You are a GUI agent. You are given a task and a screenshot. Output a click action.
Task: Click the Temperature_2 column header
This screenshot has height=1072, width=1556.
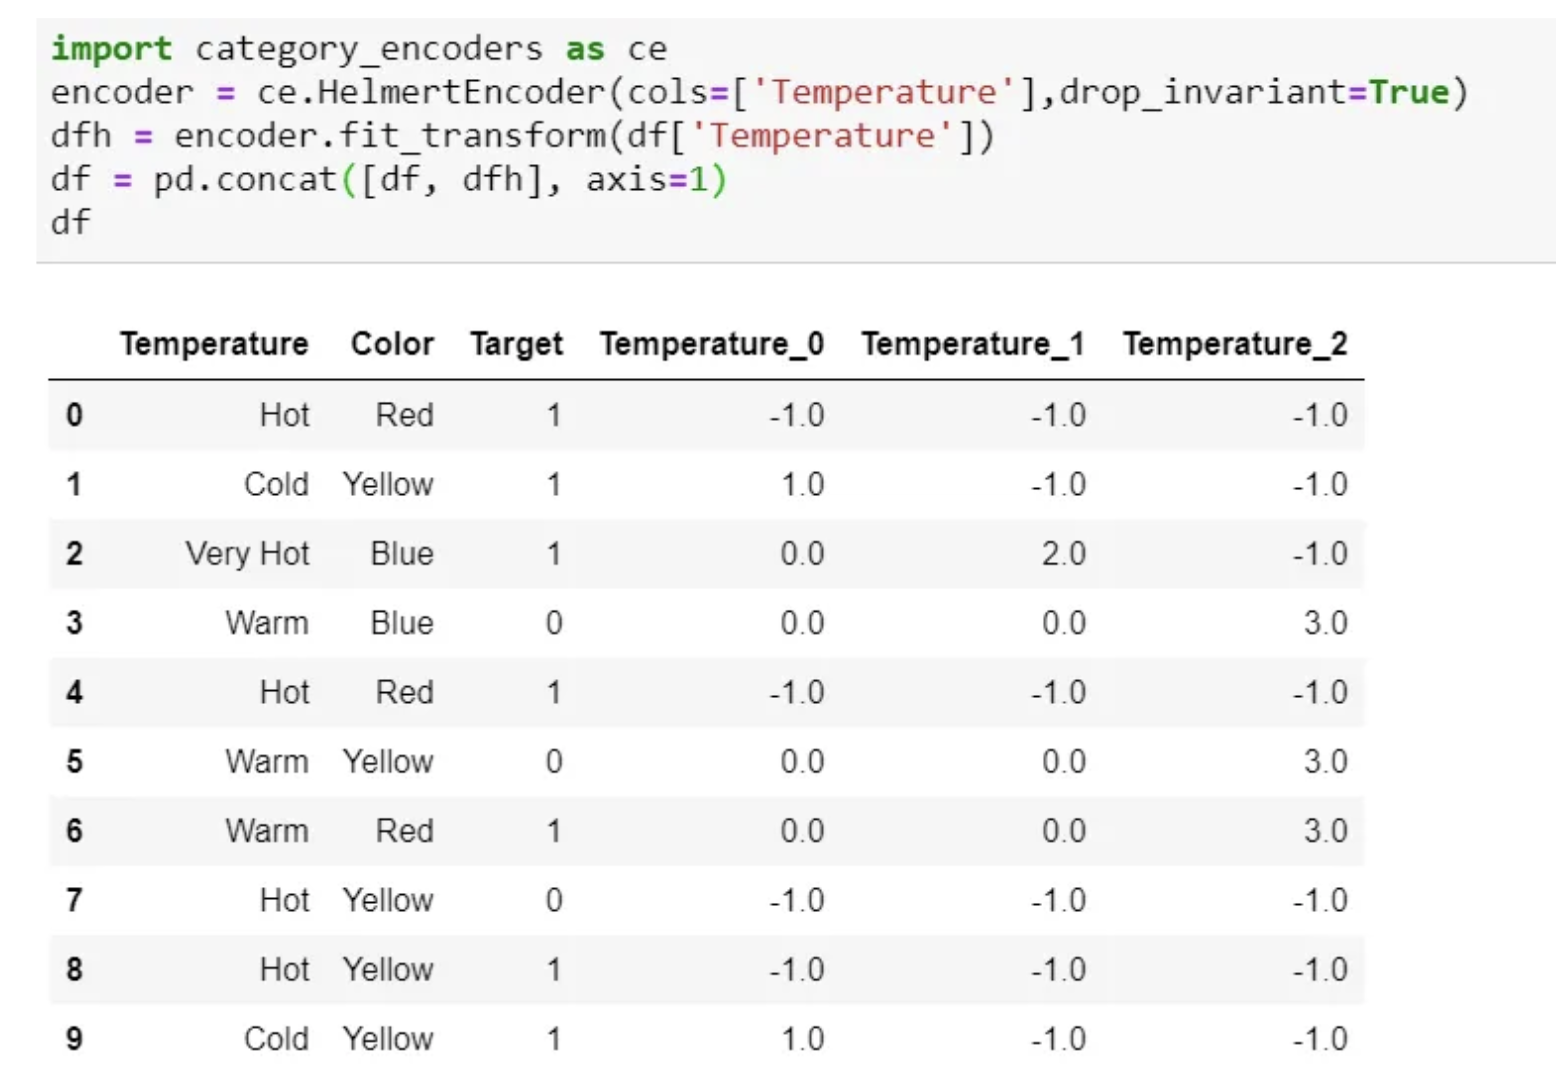click(x=1234, y=344)
